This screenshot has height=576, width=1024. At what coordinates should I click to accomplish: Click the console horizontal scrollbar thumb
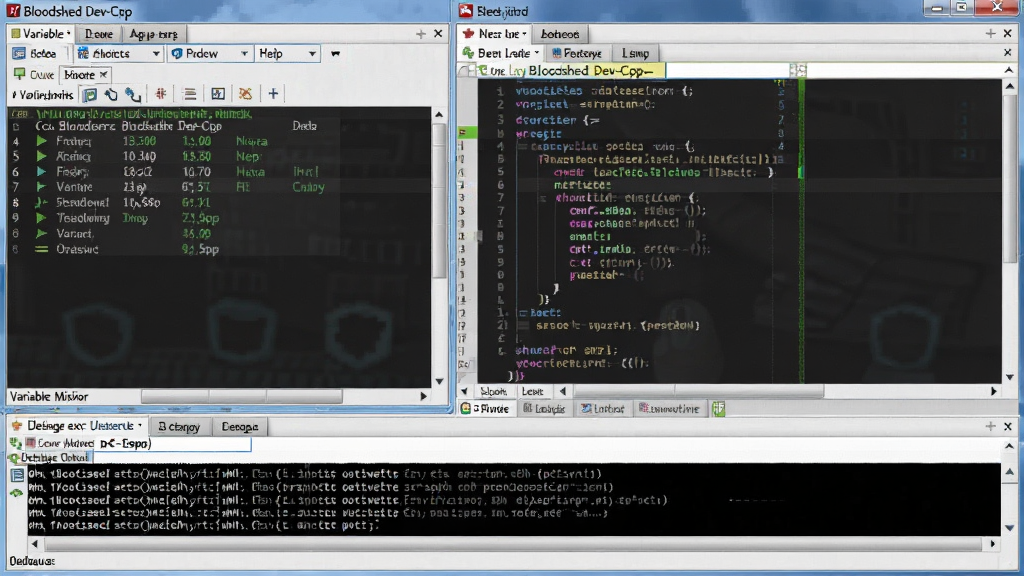(513, 543)
